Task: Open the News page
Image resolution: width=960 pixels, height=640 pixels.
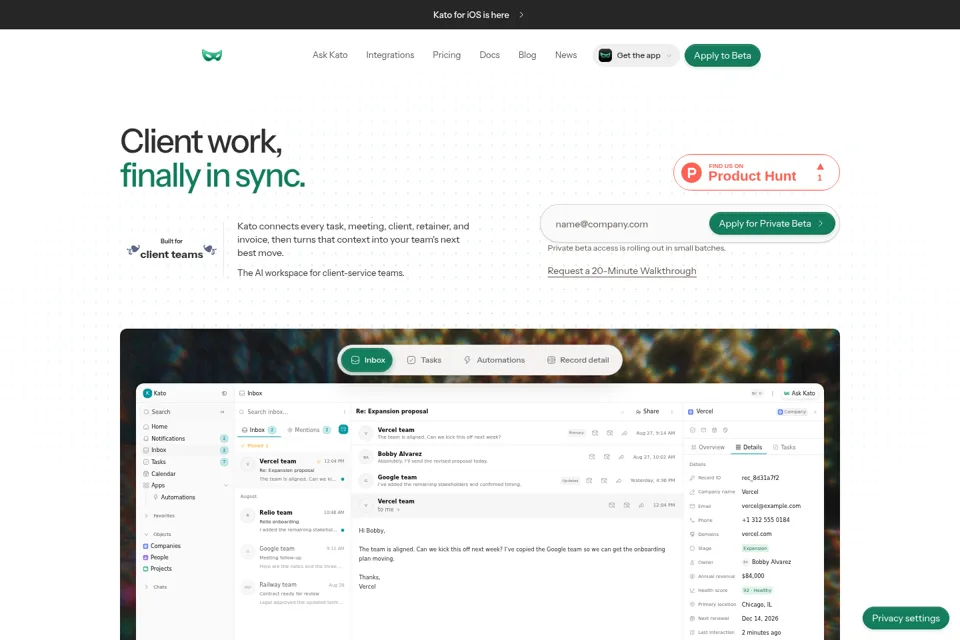Action: 566,55
